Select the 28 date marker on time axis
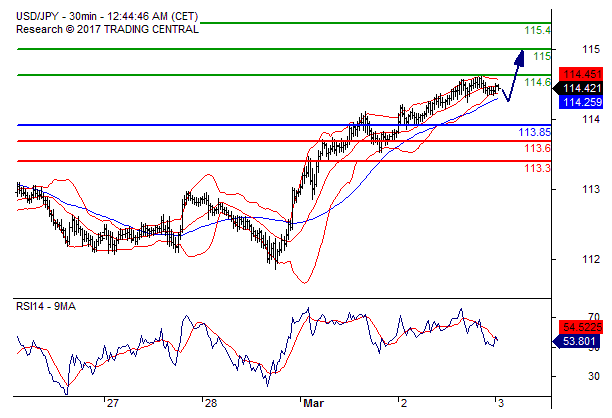Image resolution: width=612 pixels, height=418 pixels. [x=209, y=405]
